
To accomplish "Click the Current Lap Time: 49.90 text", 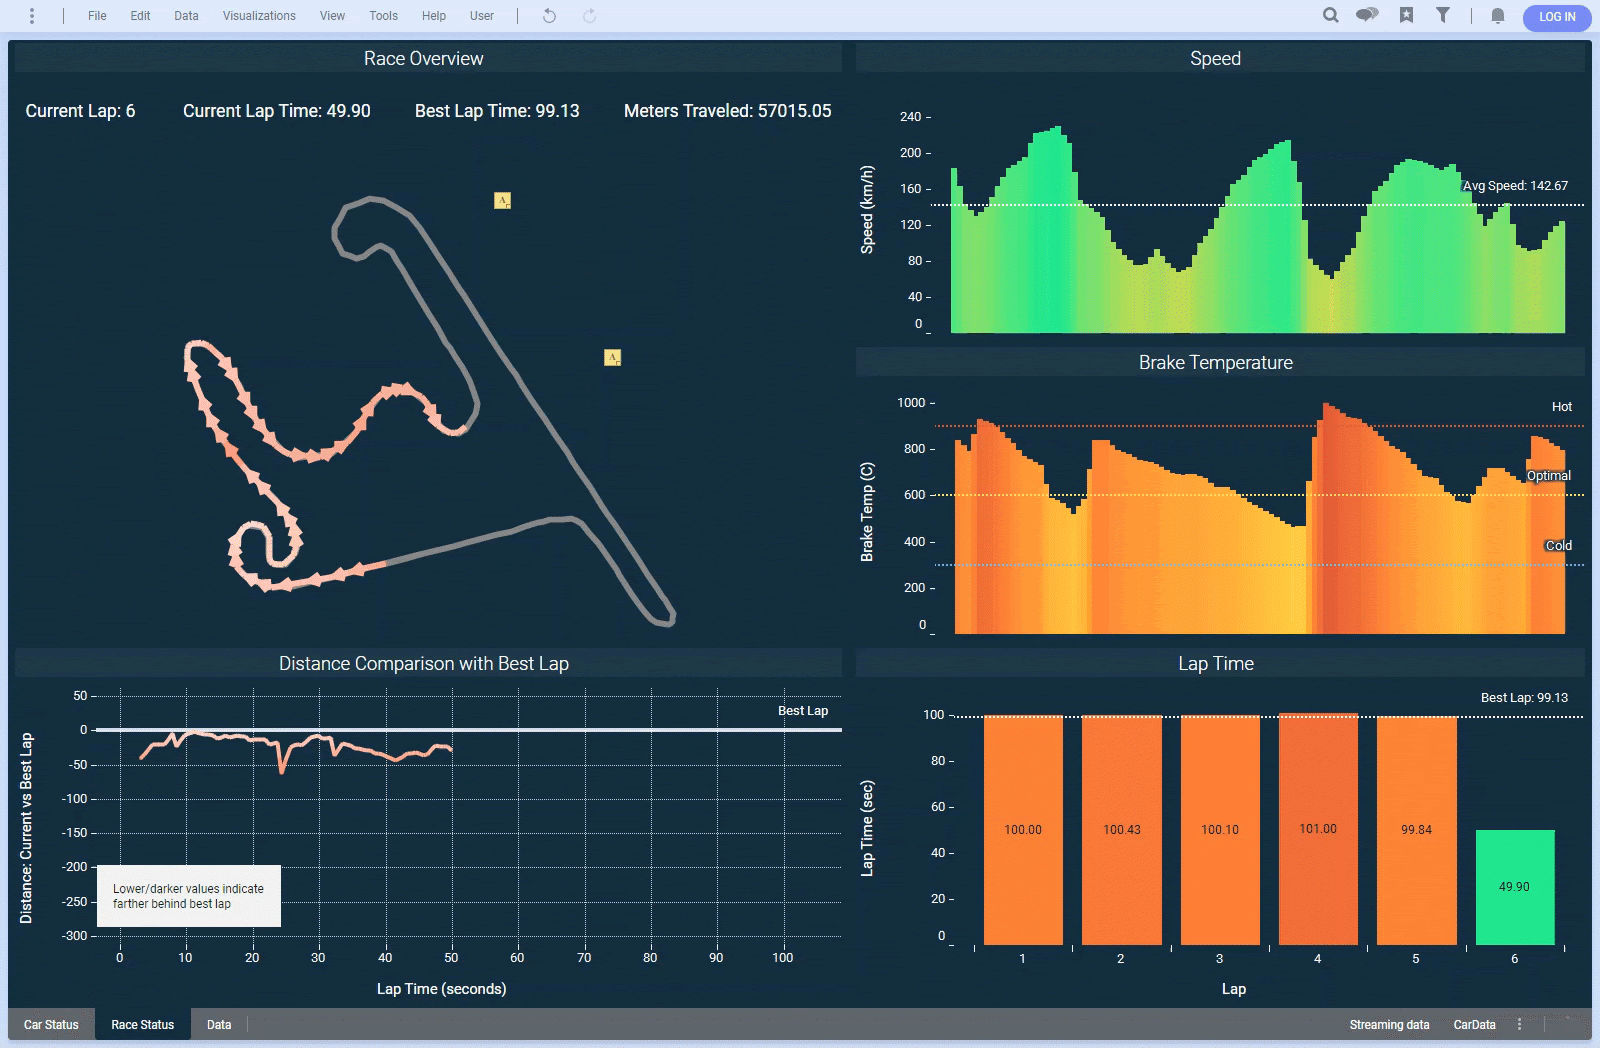I will (277, 111).
